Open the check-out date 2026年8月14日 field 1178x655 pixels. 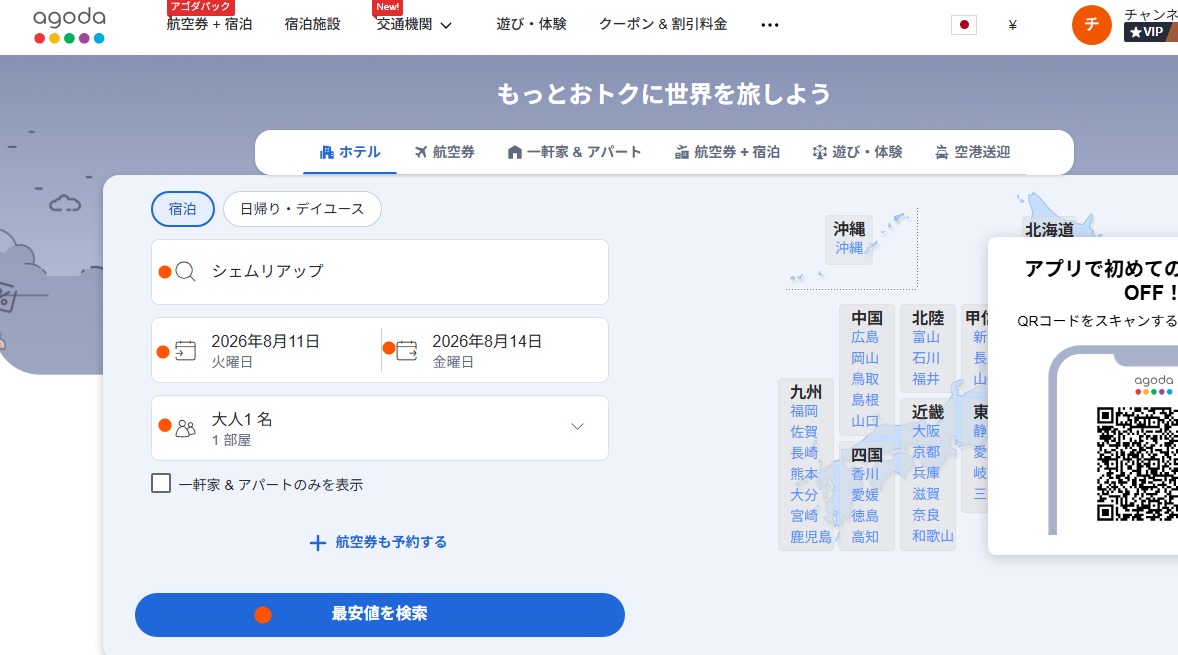tap(494, 350)
